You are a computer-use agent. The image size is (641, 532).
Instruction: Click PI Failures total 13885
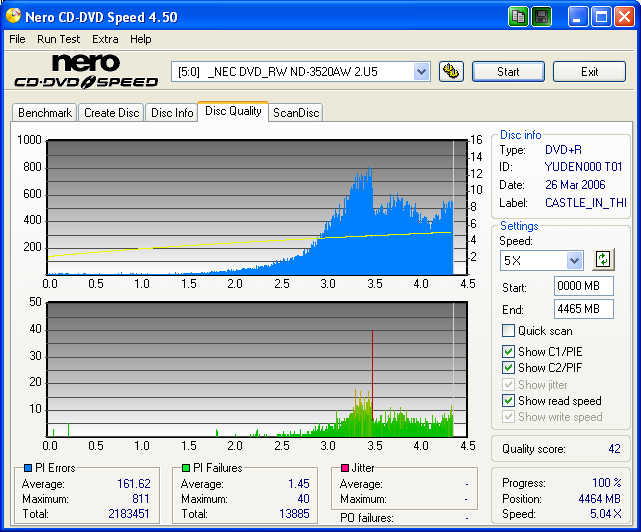pos(294,514)
